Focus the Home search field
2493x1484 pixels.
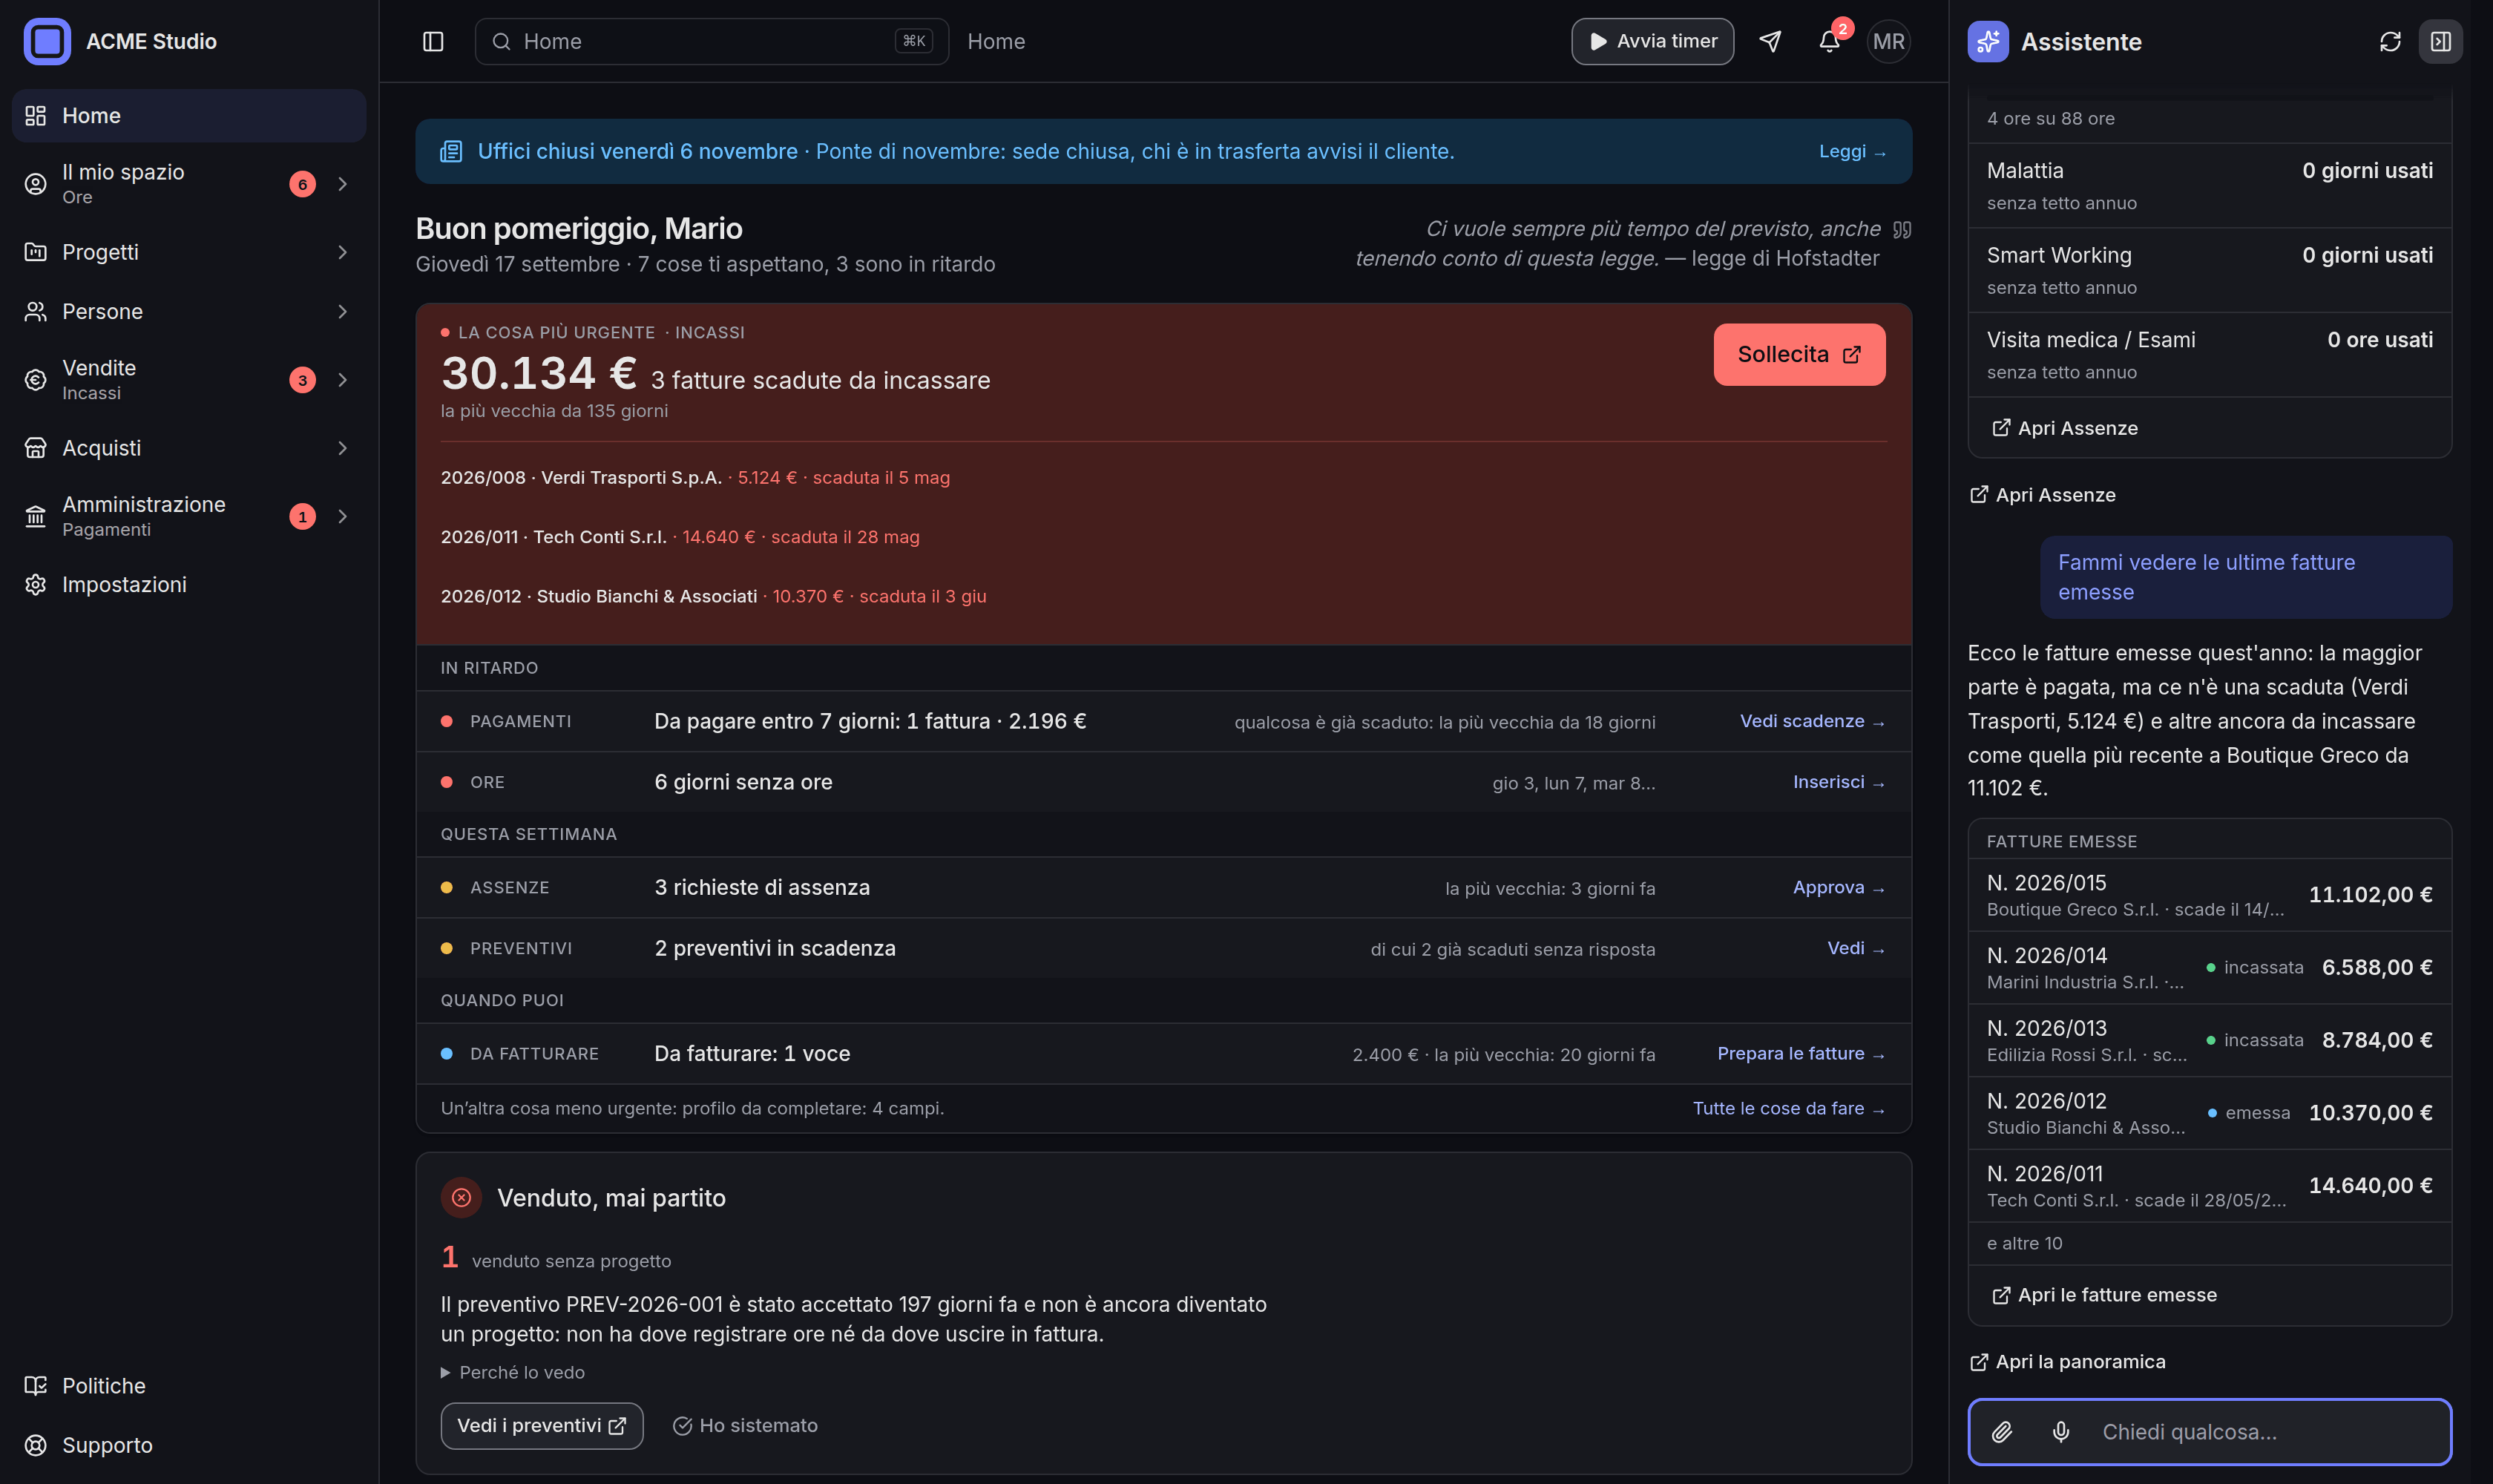click(x=711, y=41)
